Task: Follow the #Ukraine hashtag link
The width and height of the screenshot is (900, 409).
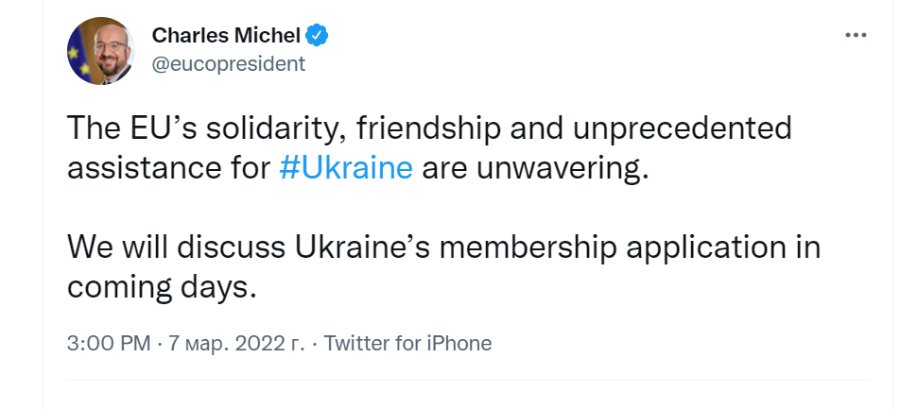Action: click(x=346, y=167)
